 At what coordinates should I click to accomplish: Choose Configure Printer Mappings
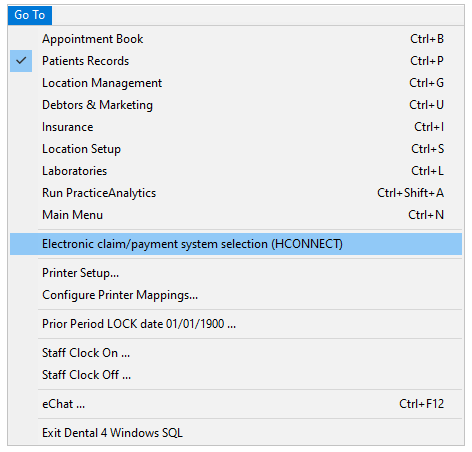point(236,295)
